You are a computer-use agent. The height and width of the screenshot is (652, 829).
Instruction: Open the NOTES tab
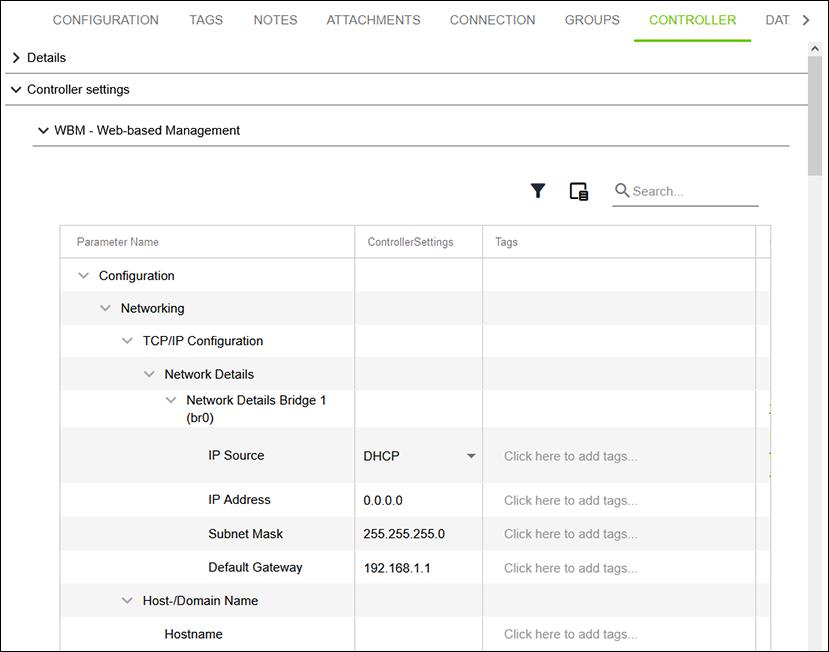[275, 20]
